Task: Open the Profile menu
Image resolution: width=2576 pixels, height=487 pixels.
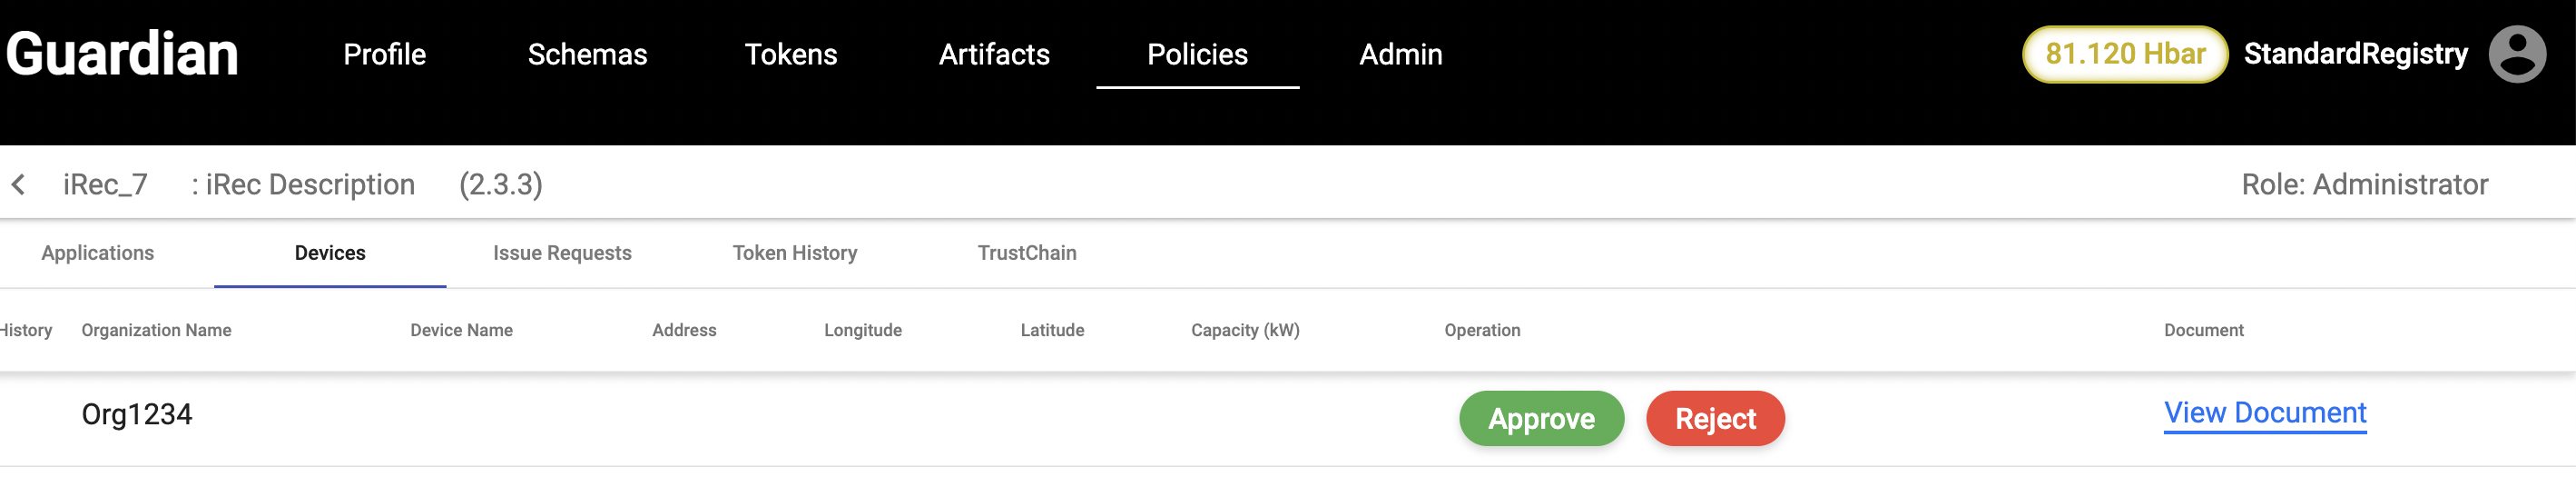Action: (x=384, y=55)
